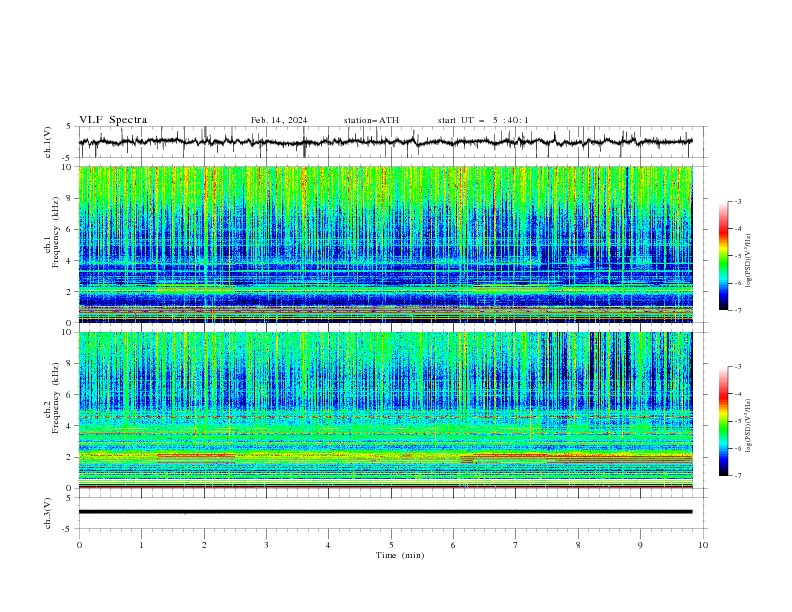Click the time axis tick label "6"
Screen dimensions: 792x612
pyautogui.click(x=453, y=545)
